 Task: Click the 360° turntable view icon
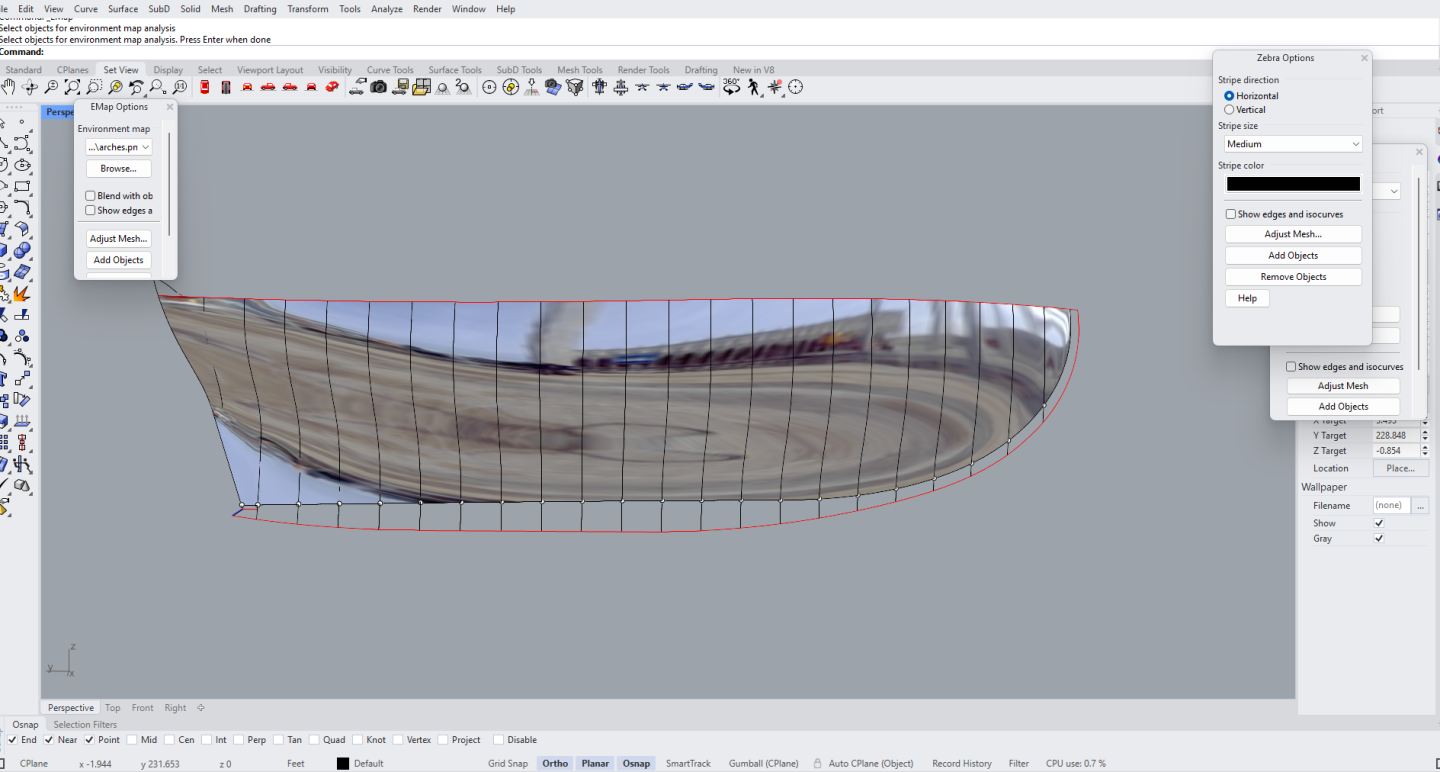click(731, 87)
